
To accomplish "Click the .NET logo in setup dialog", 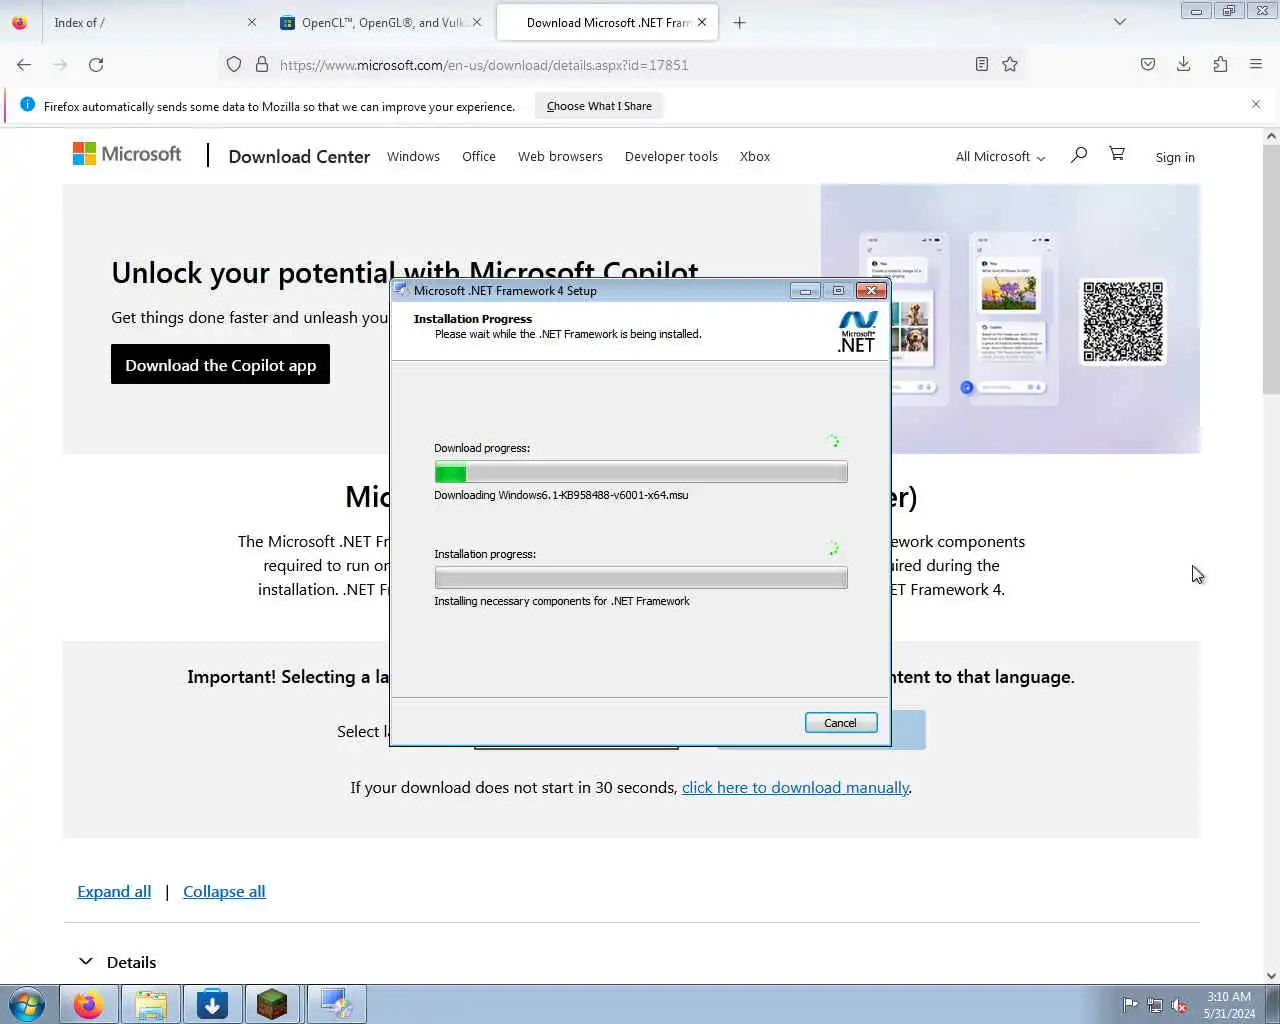I will tap(857, 332).
